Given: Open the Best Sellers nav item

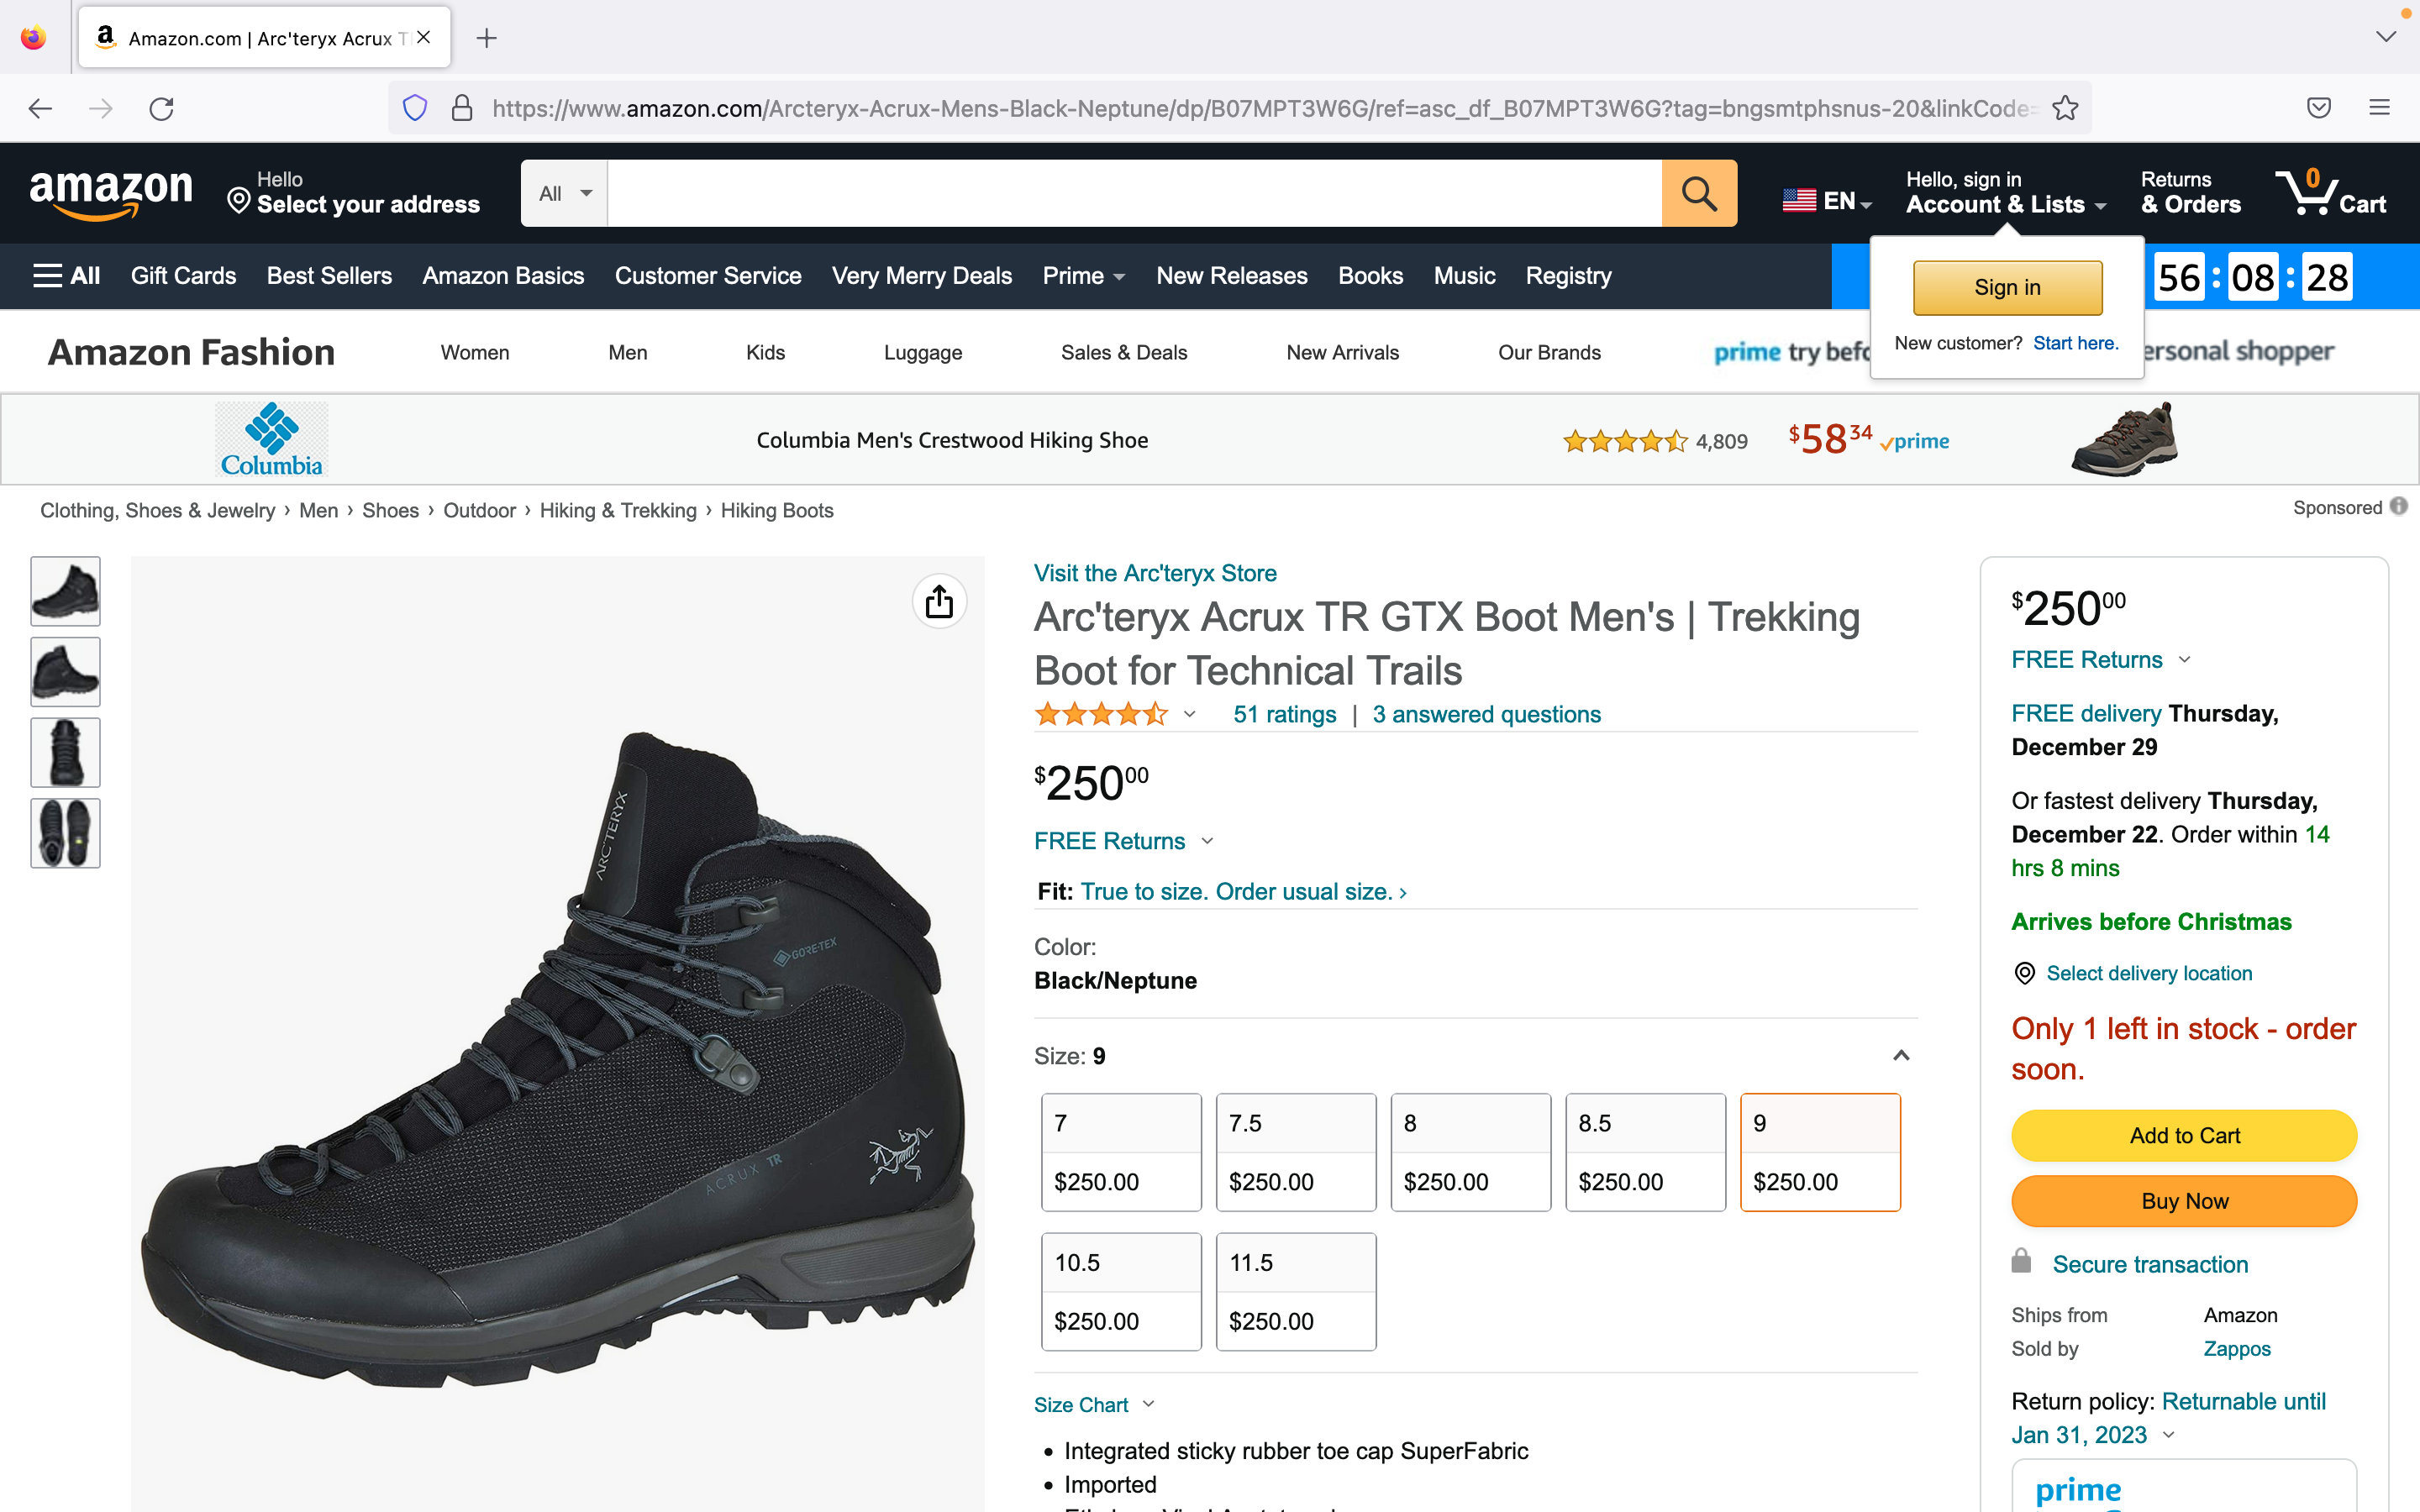Looking at the screenshot, I should [x=329, y=276].
